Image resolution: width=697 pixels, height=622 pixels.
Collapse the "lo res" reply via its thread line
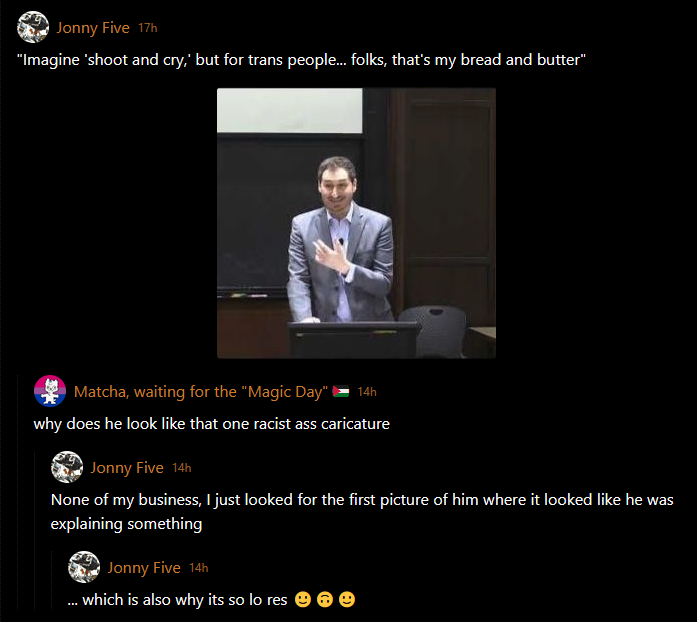[52, 580]
